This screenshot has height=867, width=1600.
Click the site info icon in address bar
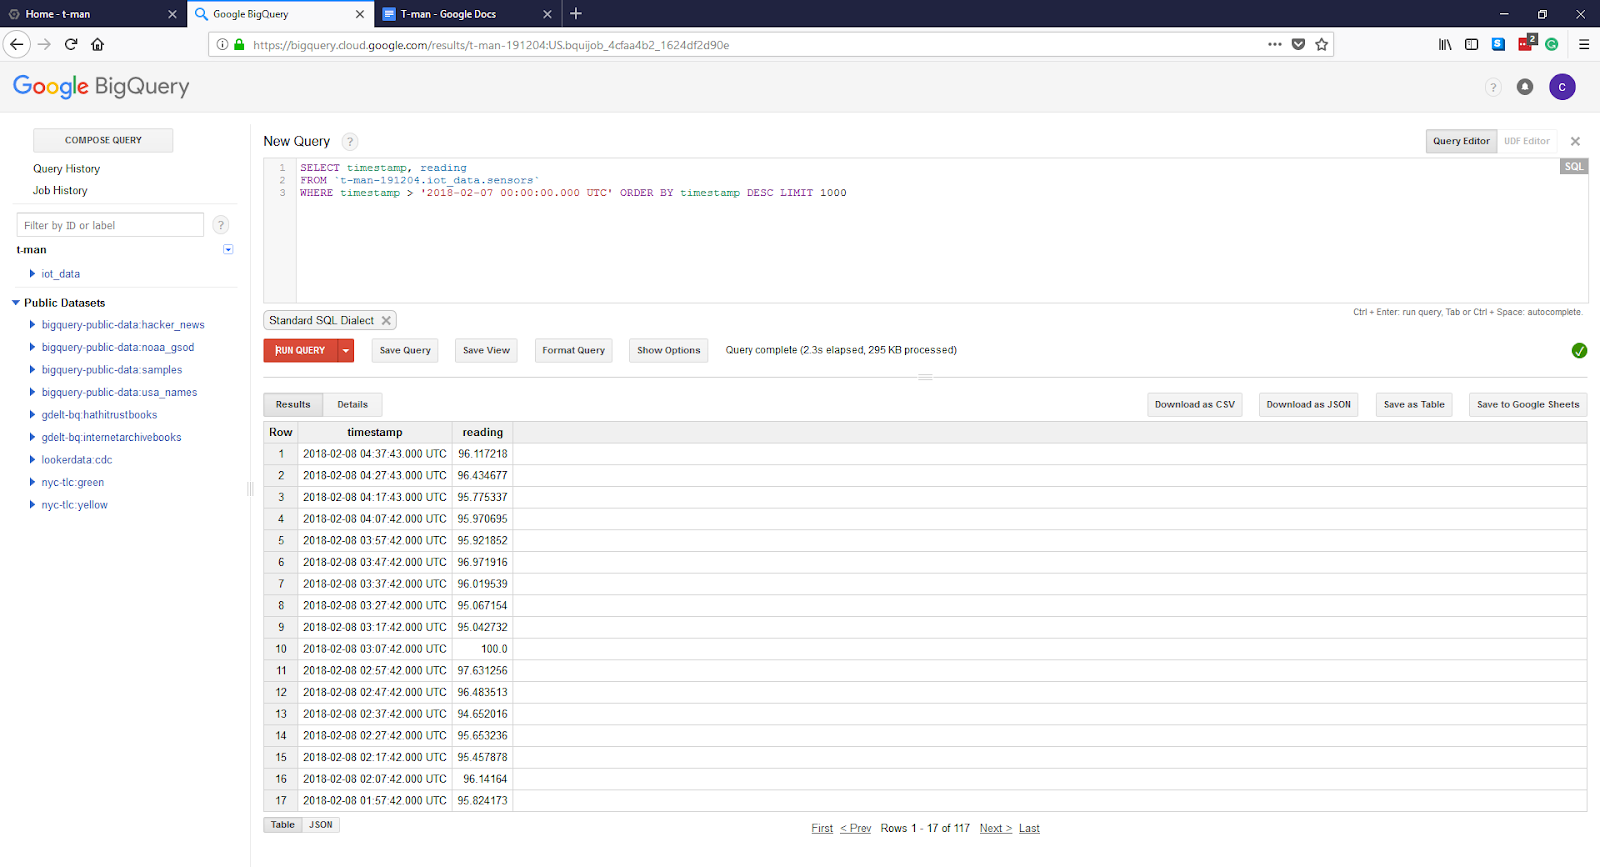[x=222, y=44]
